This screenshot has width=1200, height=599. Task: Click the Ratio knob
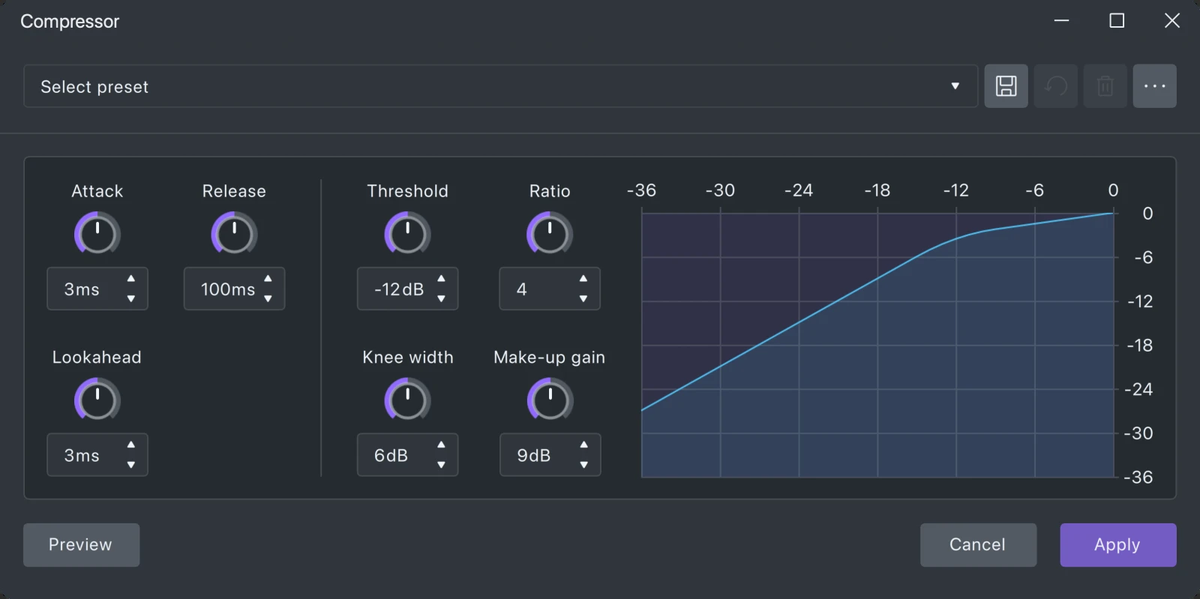coord(549,235)
